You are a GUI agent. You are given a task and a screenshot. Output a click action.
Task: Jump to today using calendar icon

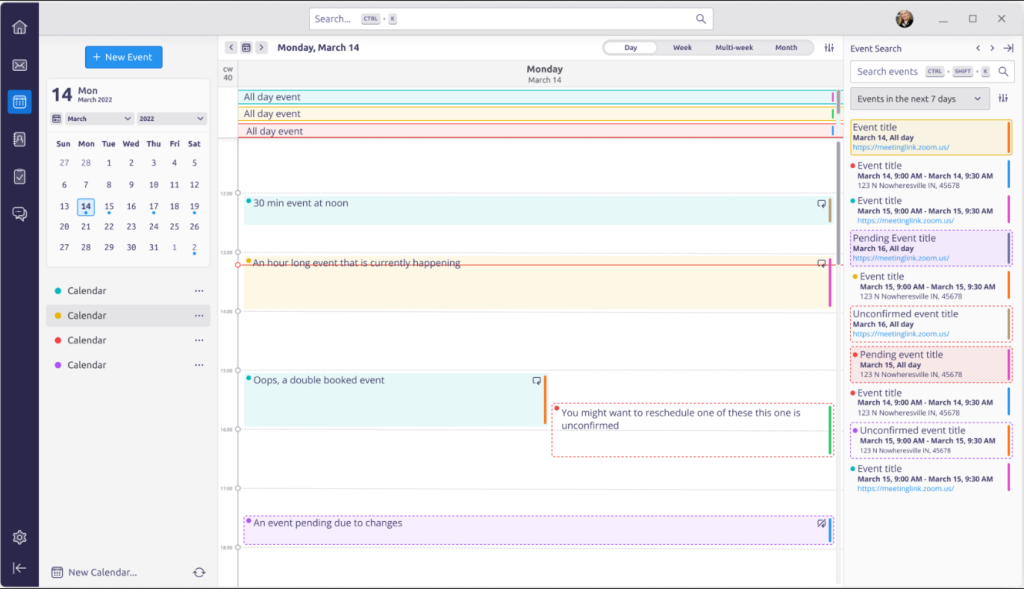[246, 48]
